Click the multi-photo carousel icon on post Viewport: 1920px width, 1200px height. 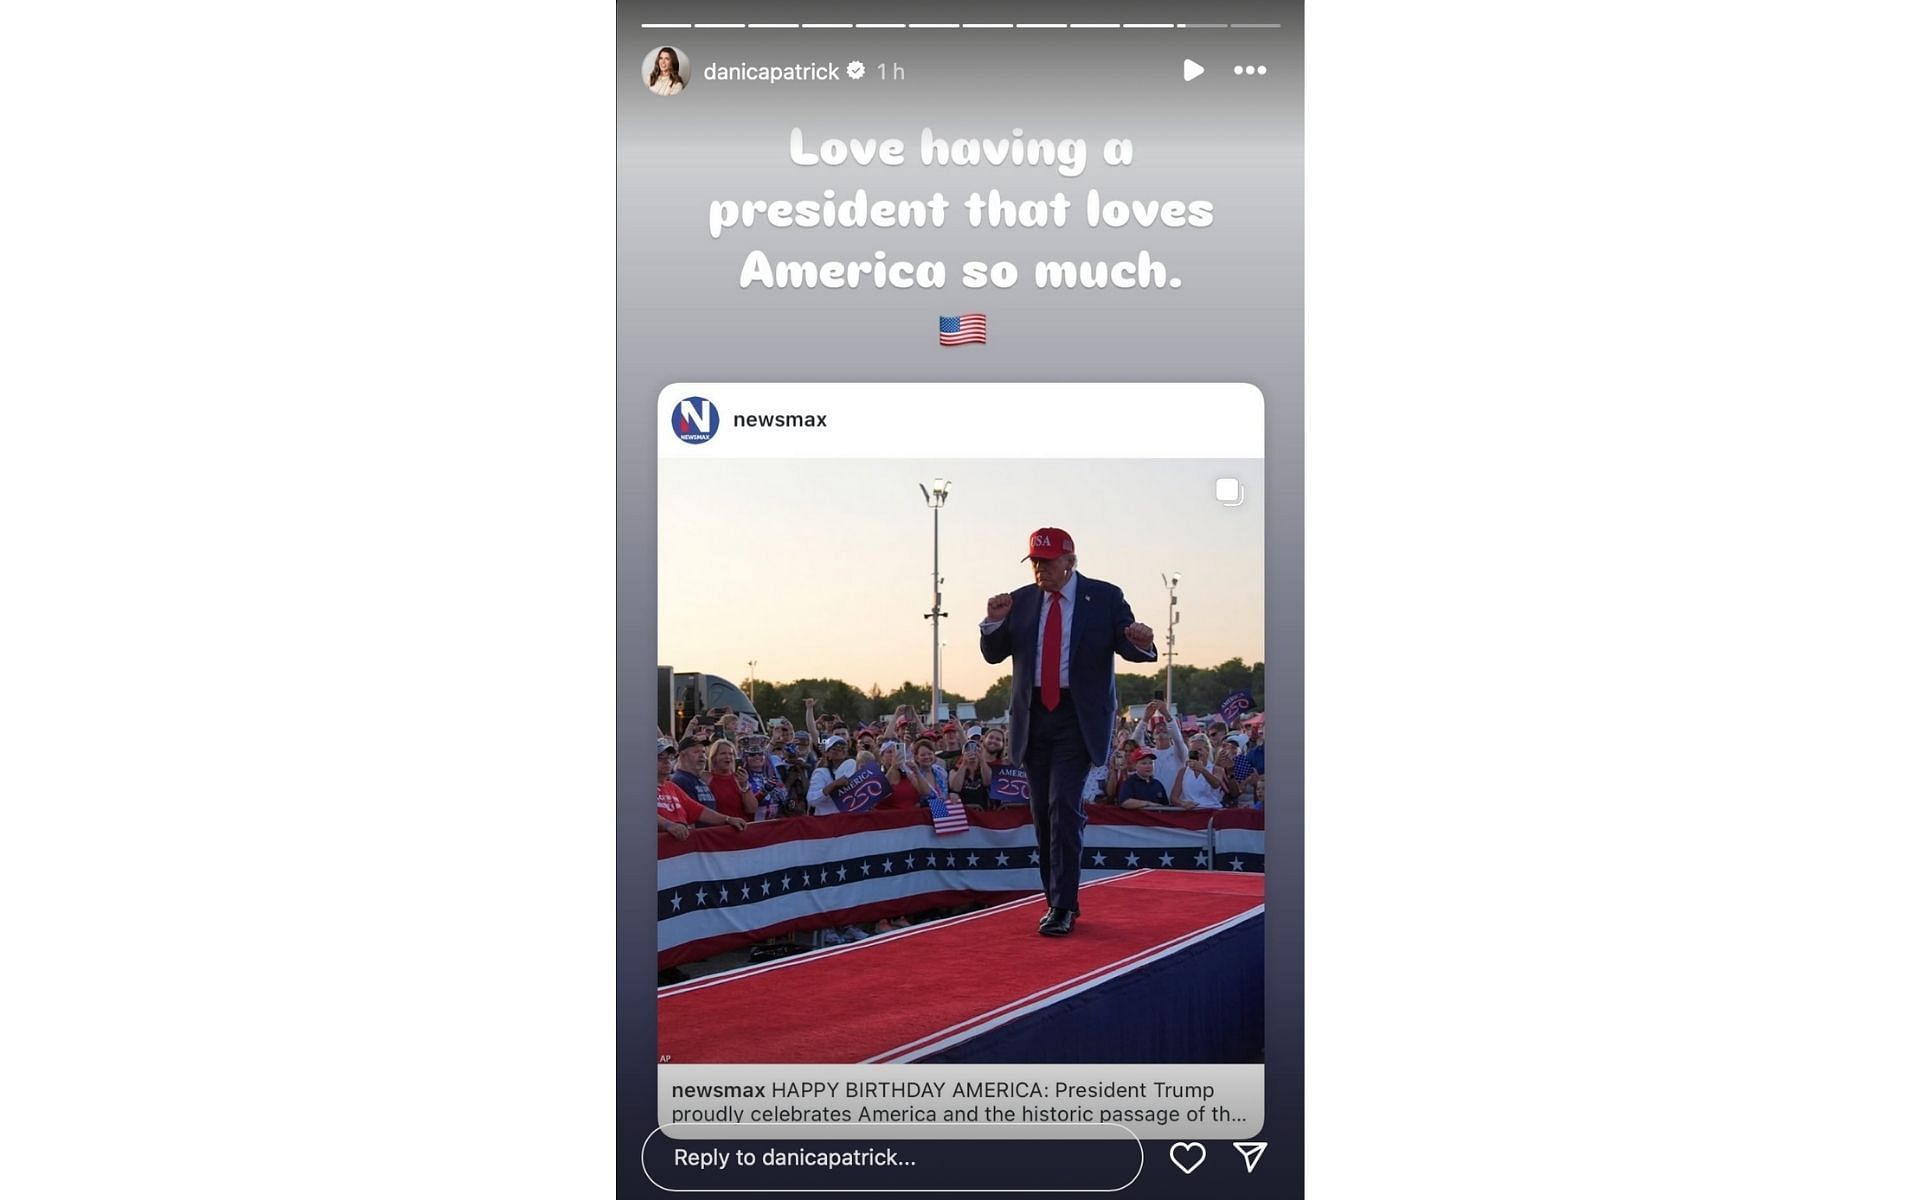1229,491
